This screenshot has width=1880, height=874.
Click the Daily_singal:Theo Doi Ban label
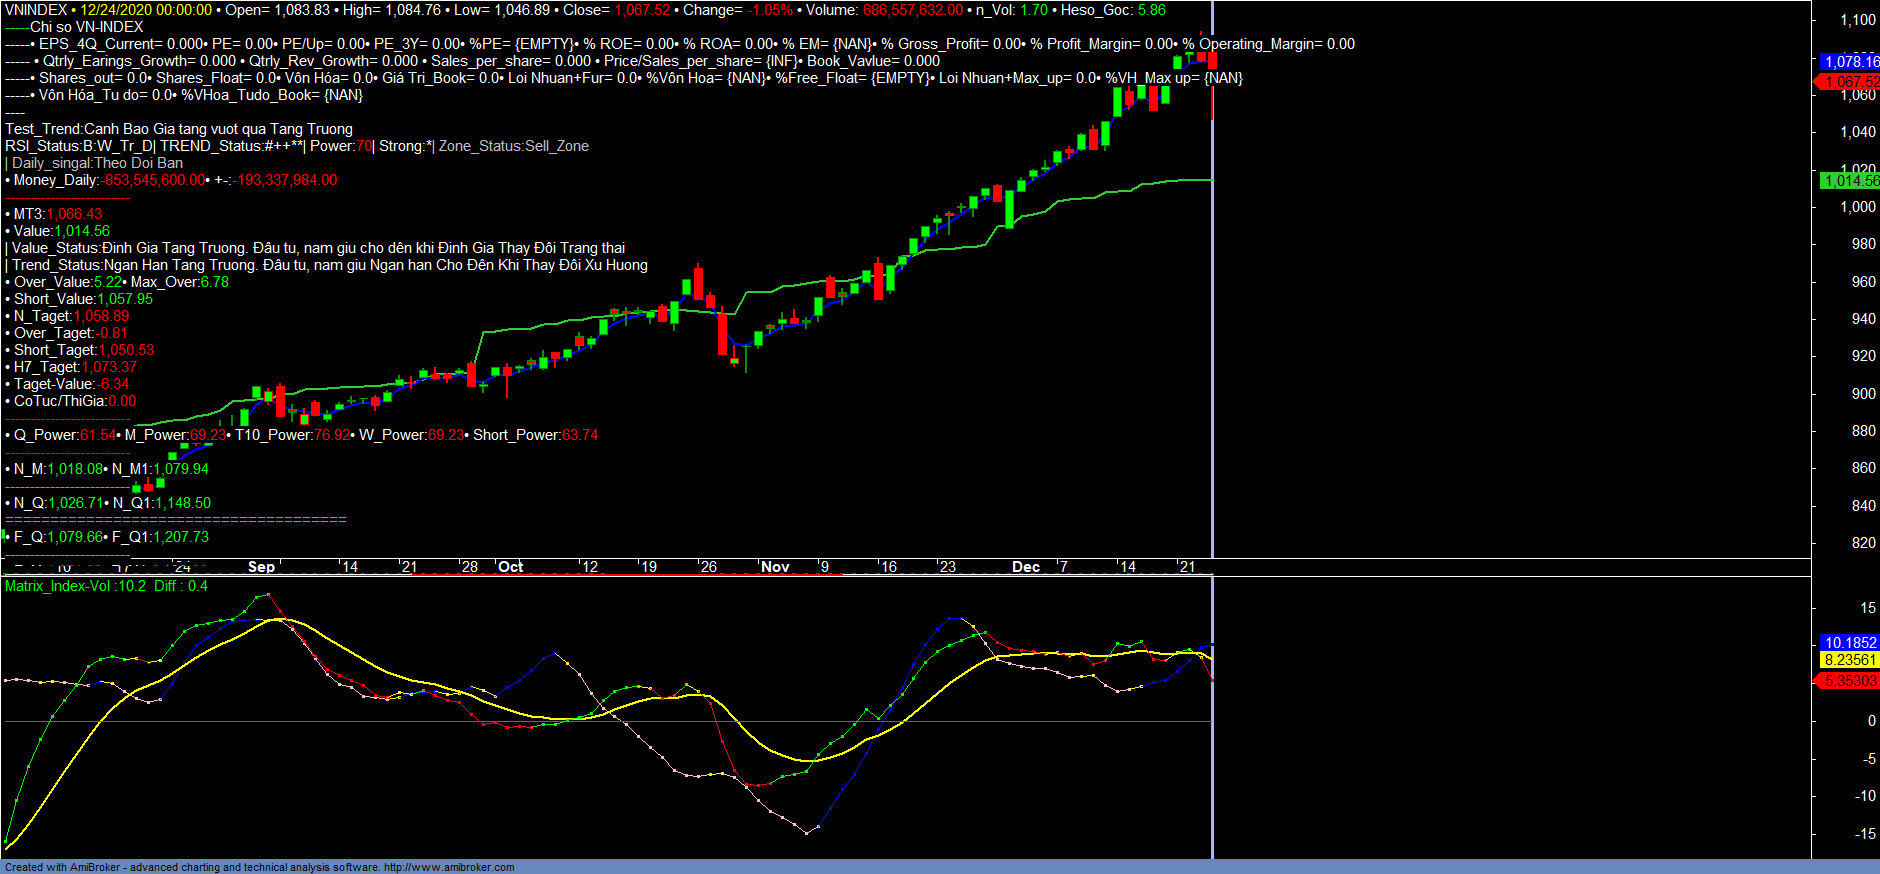[x=97, y=163]
